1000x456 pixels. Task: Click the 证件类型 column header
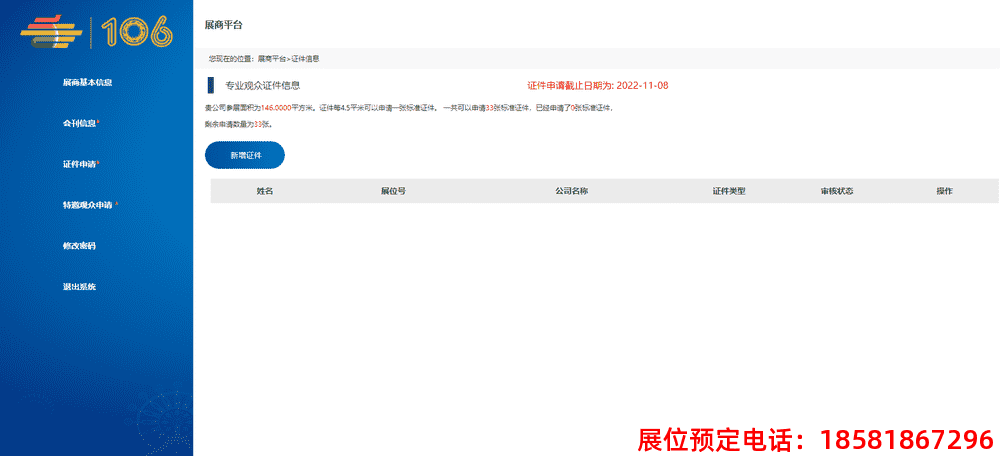point(729,191)
